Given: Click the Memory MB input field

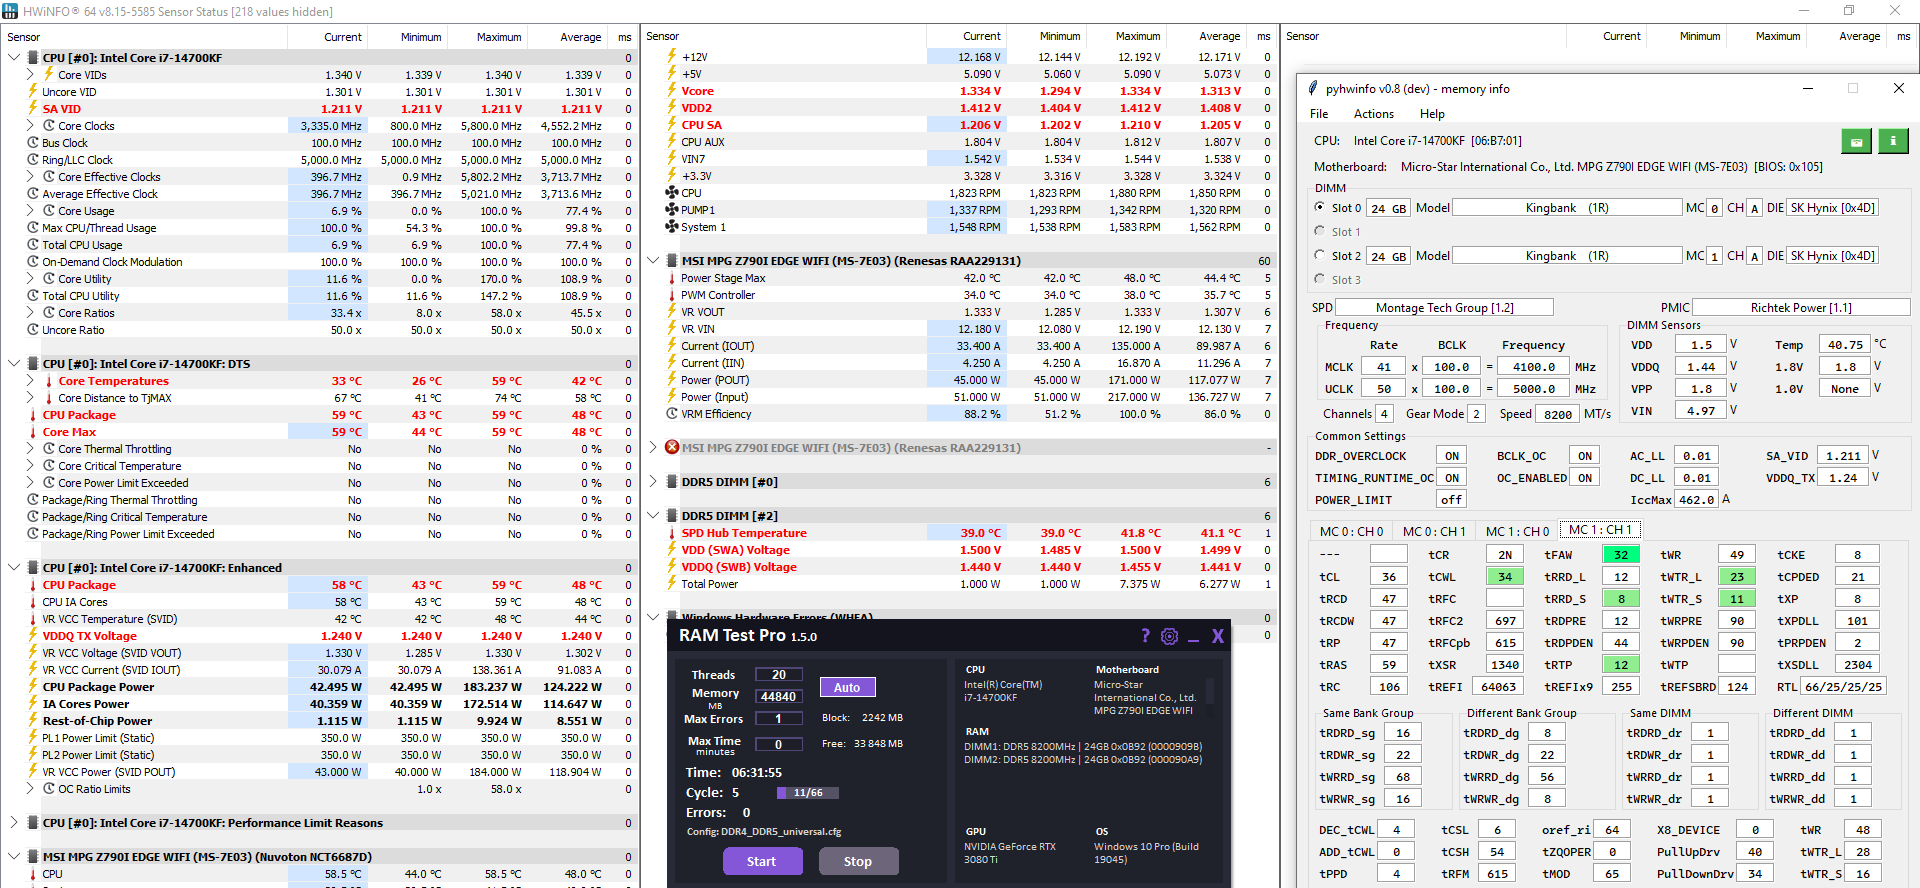Looking at the screenshot, I should click(778, 697).
